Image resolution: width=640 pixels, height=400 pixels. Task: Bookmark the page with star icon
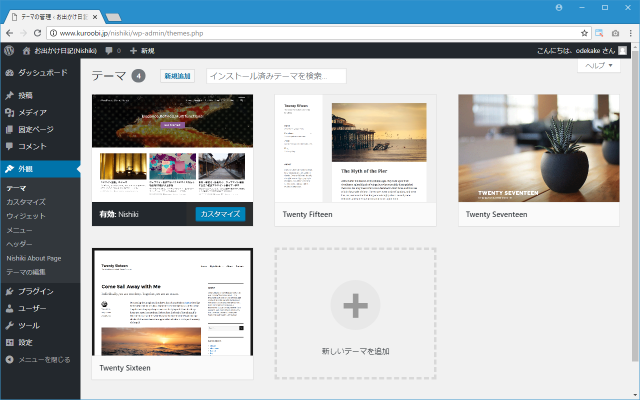[584, 33]
